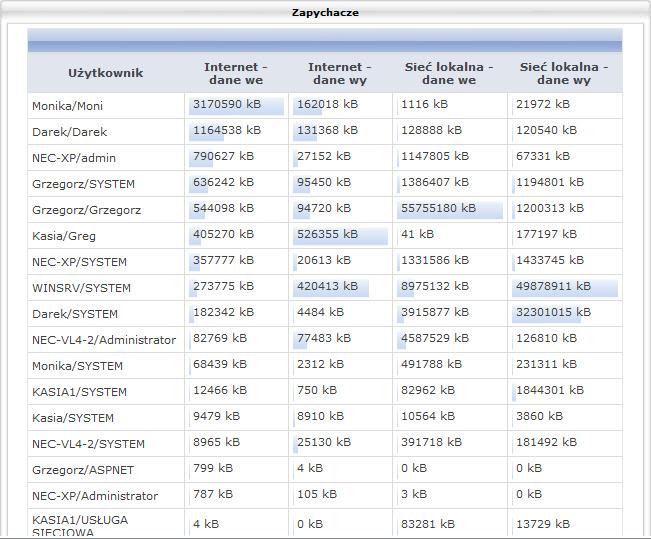This screenshot has width=651, height=539.
Task: Click the 177197 kB value
Action: pos(546,235)
